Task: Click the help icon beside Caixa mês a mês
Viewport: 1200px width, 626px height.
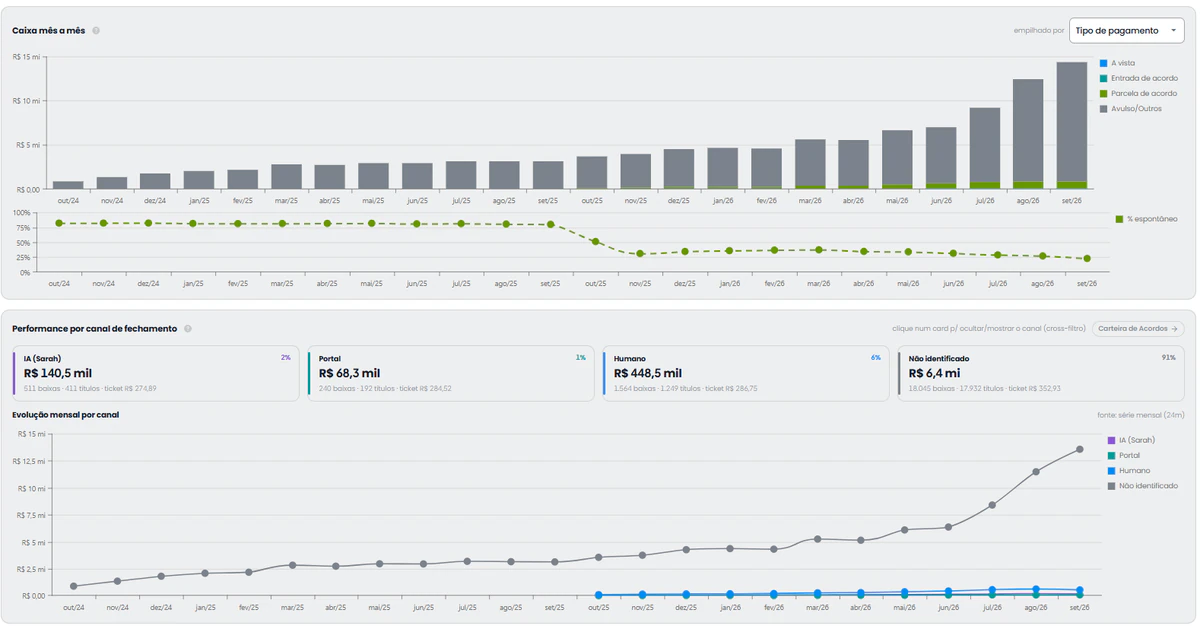Action: pos(96,30)
